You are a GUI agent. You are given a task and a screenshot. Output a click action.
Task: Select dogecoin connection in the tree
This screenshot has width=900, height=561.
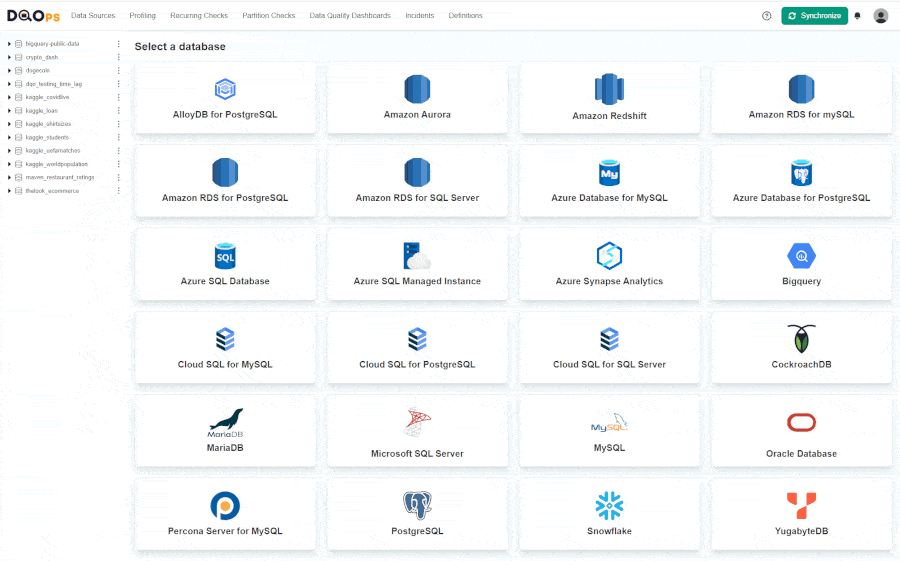(x=37, y=71)
